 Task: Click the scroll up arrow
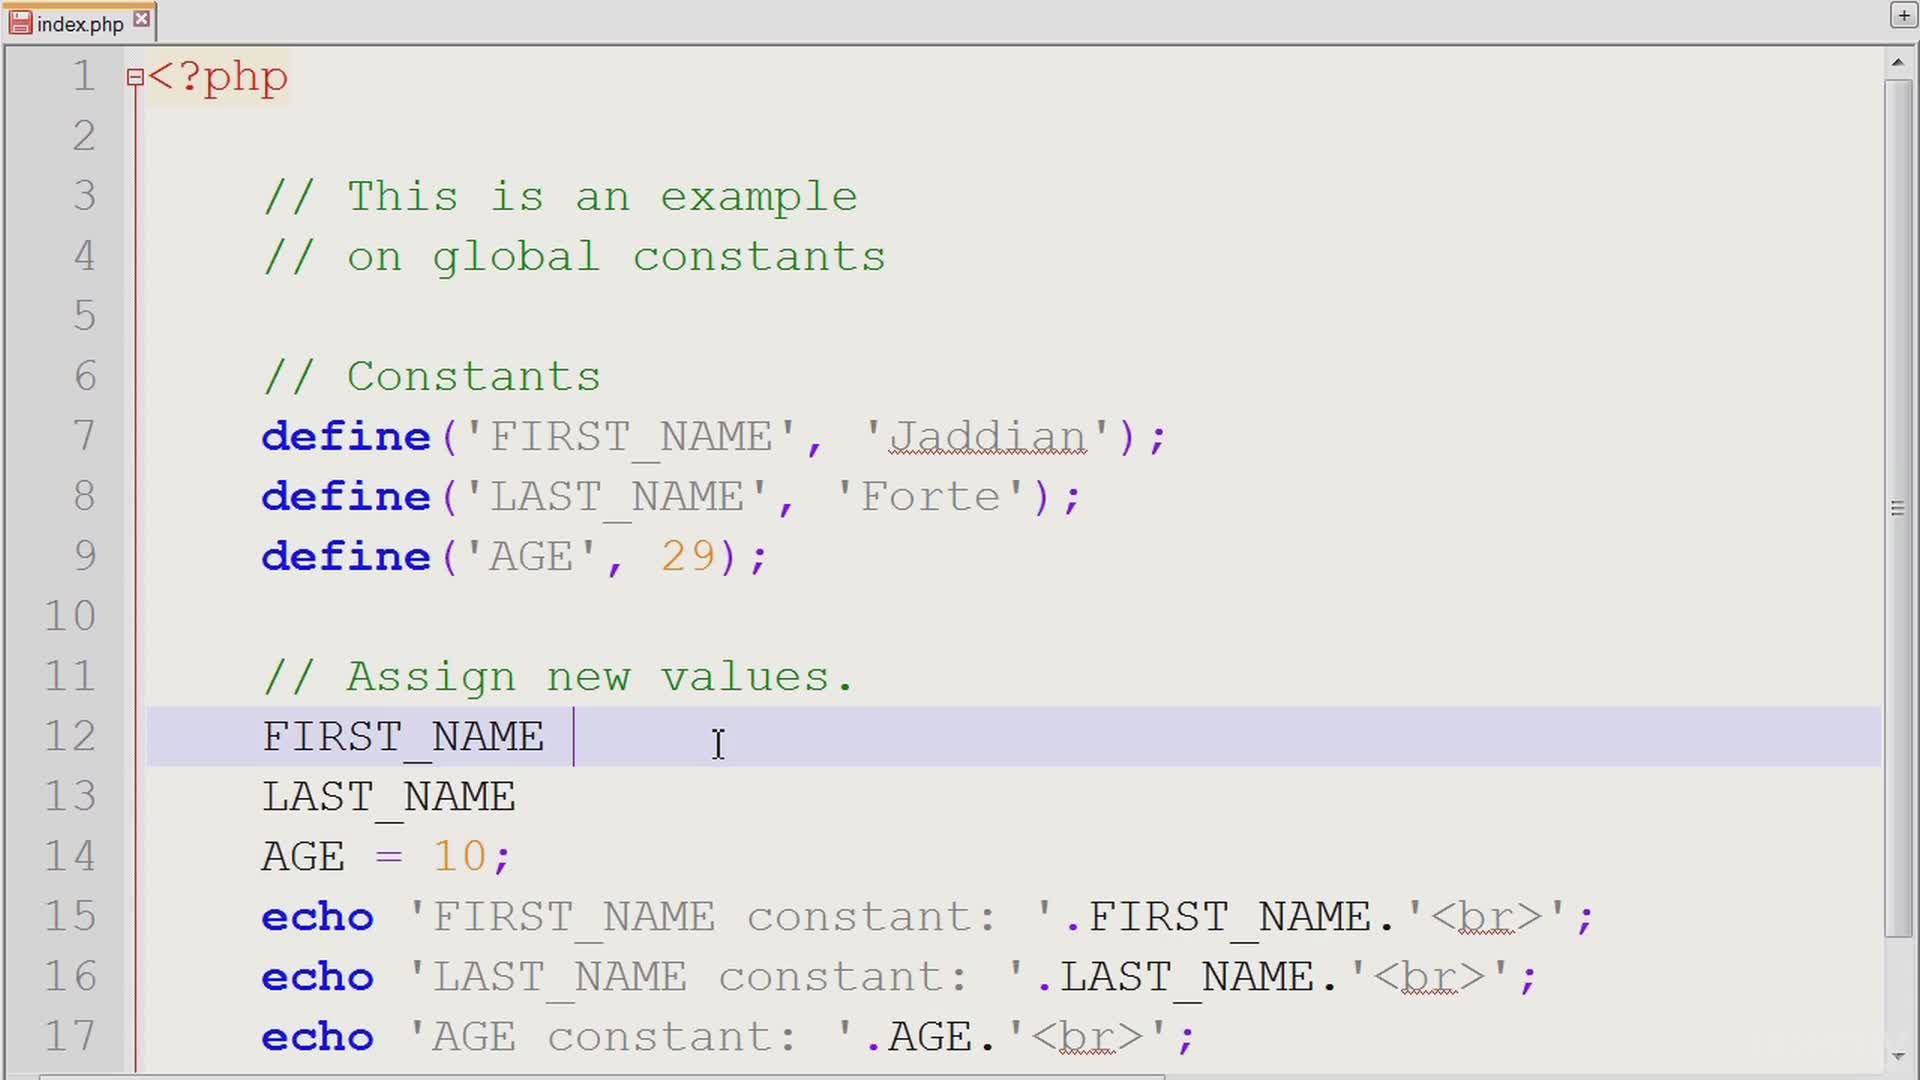click(1897, 63)
